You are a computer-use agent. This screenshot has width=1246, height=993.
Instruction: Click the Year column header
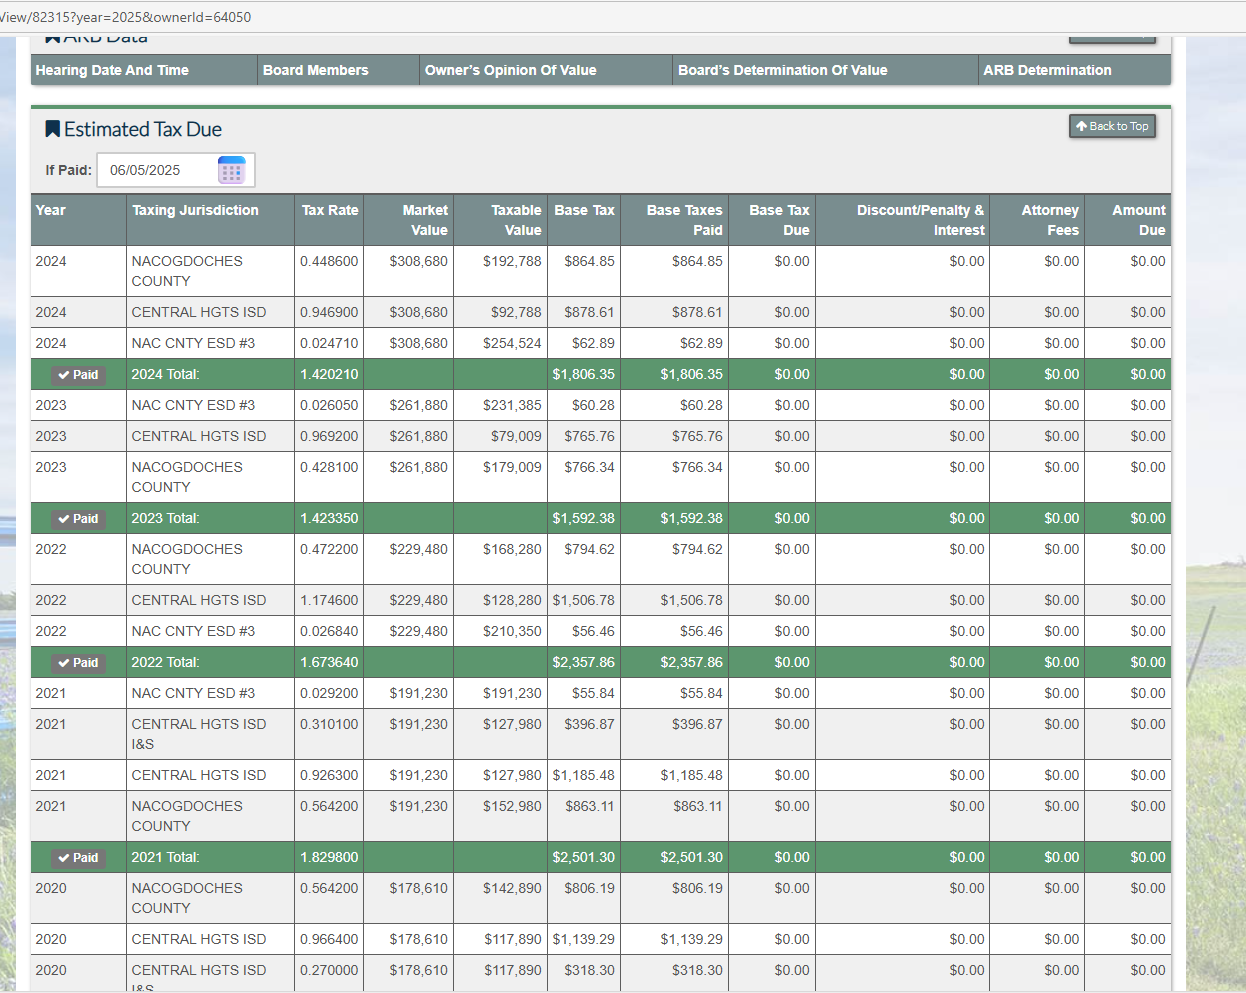point(51,210)
